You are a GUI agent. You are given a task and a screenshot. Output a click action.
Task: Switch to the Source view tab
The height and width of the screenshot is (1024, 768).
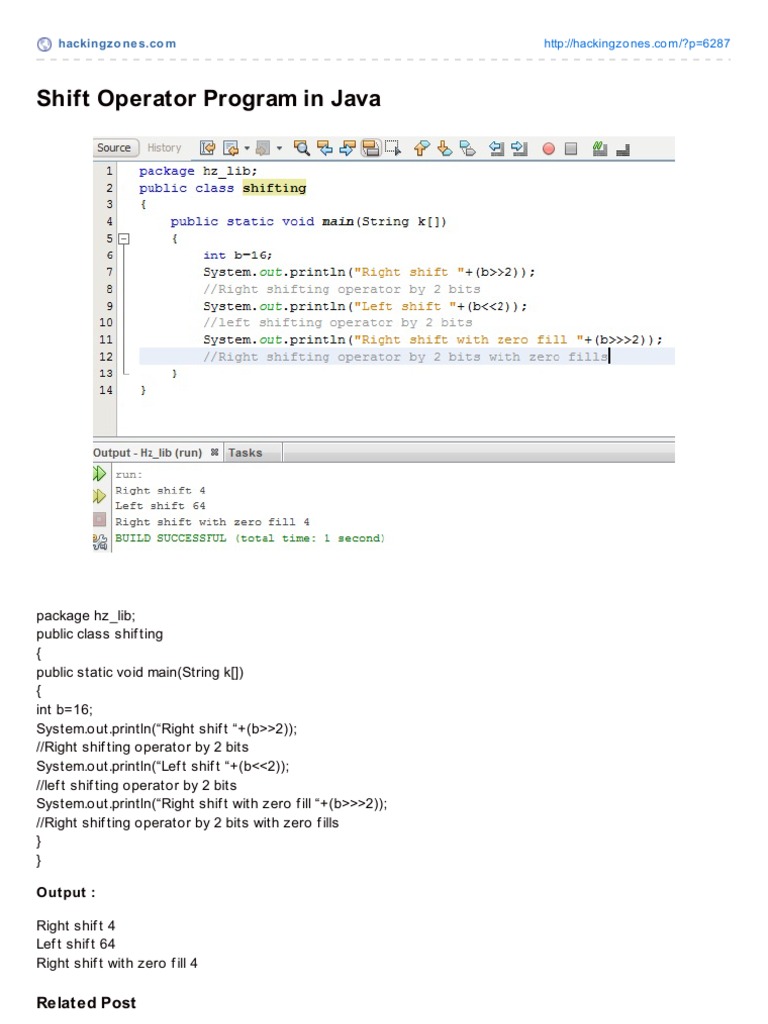tap(114, 148)
